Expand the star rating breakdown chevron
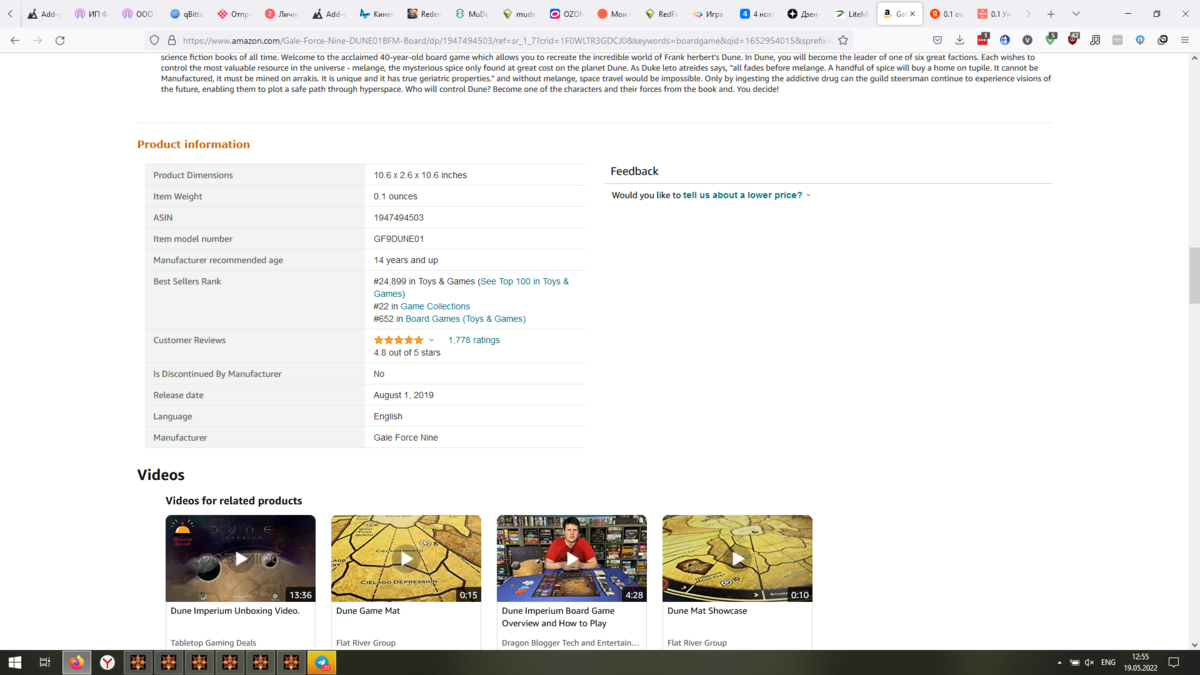This screenshot has height=675, width=1200. [x=432, y=340]
